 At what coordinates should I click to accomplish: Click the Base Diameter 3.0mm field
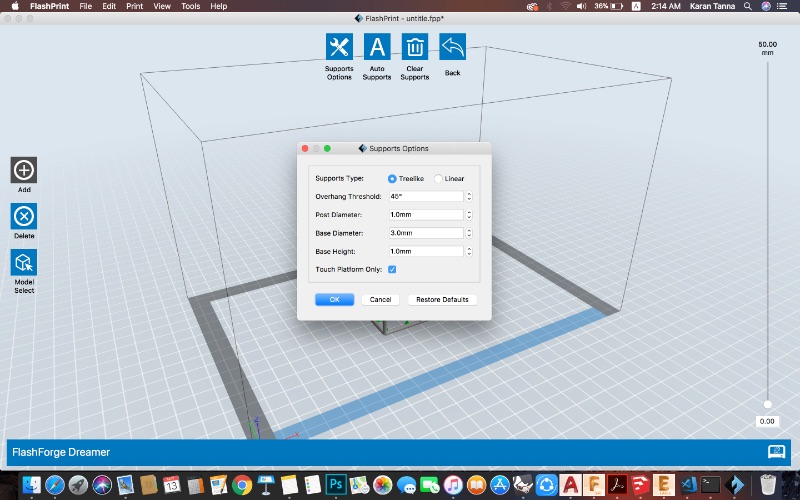(x=426, y=233)
